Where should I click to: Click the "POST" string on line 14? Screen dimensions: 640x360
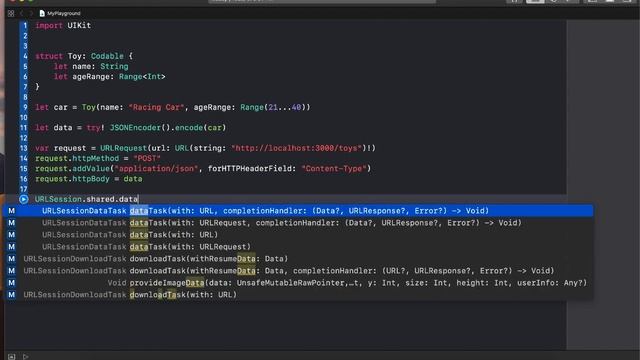(147, 158)
